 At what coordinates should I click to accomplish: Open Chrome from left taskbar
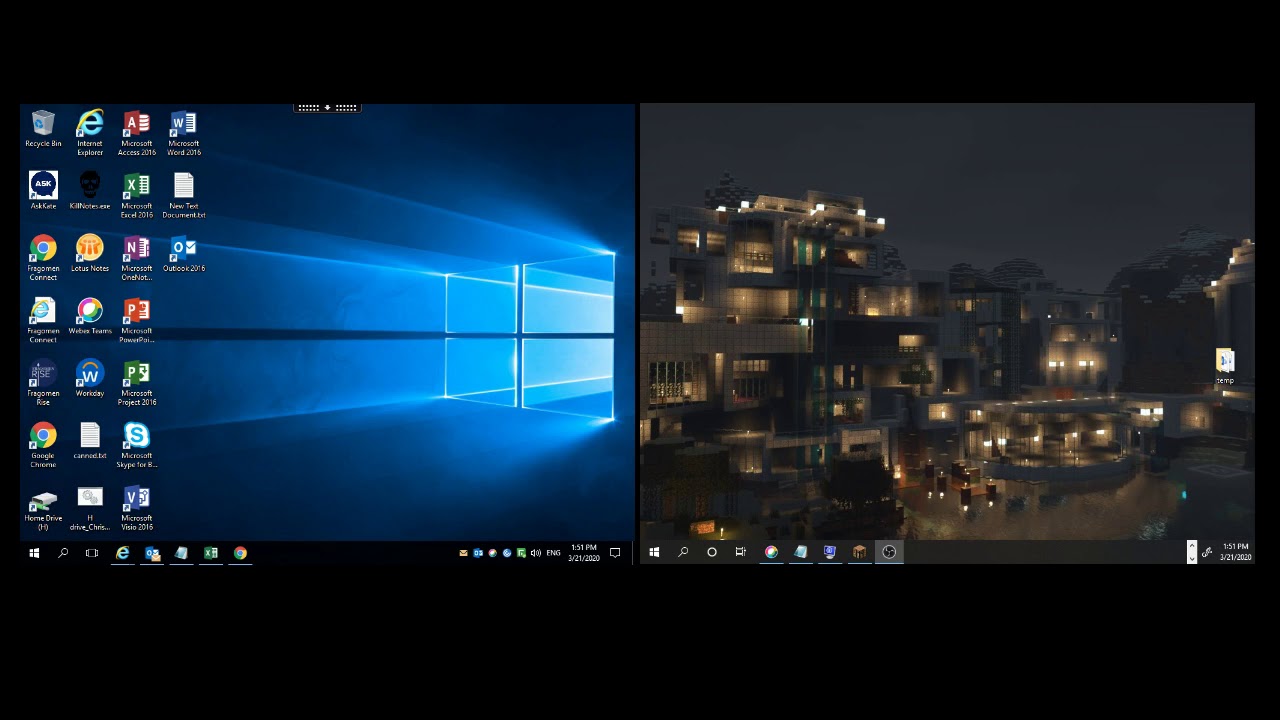click(240, 553)
